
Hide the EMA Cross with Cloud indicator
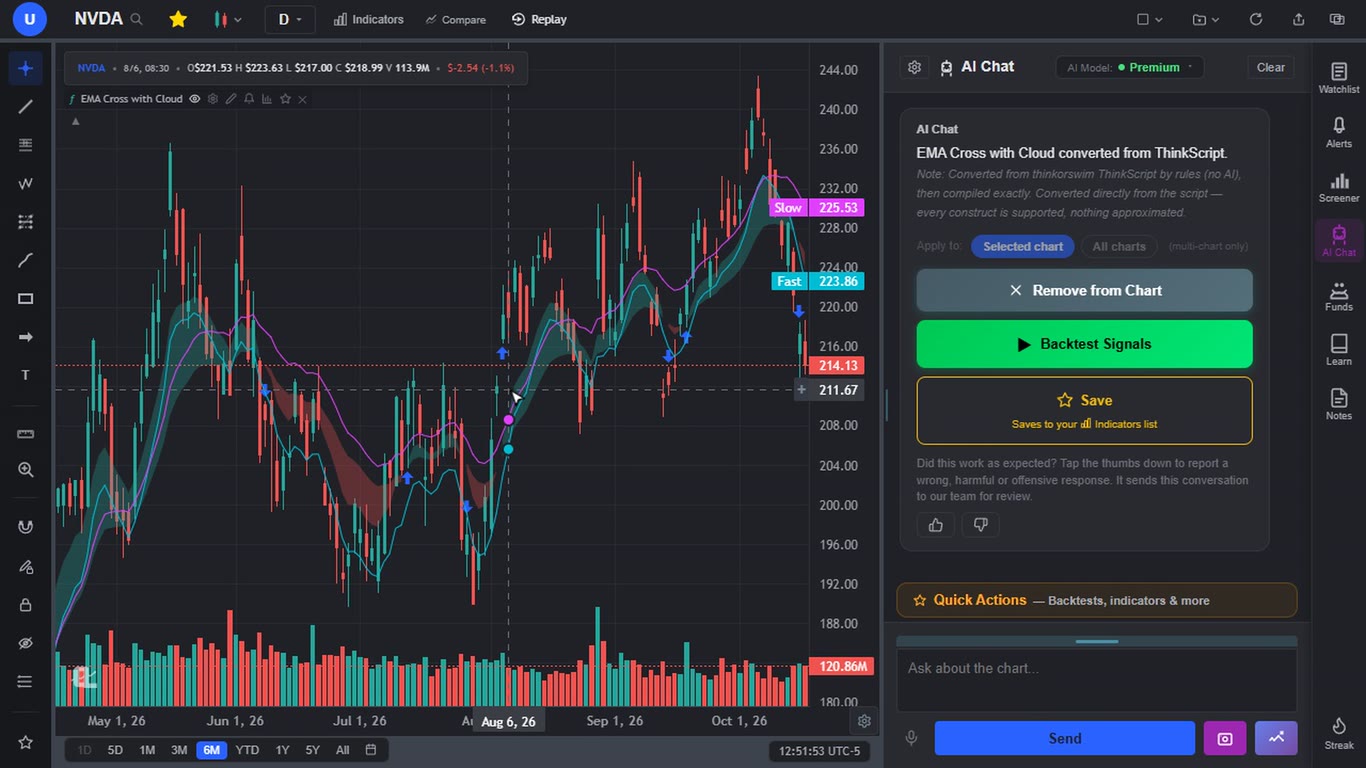[x=195, y=99]
